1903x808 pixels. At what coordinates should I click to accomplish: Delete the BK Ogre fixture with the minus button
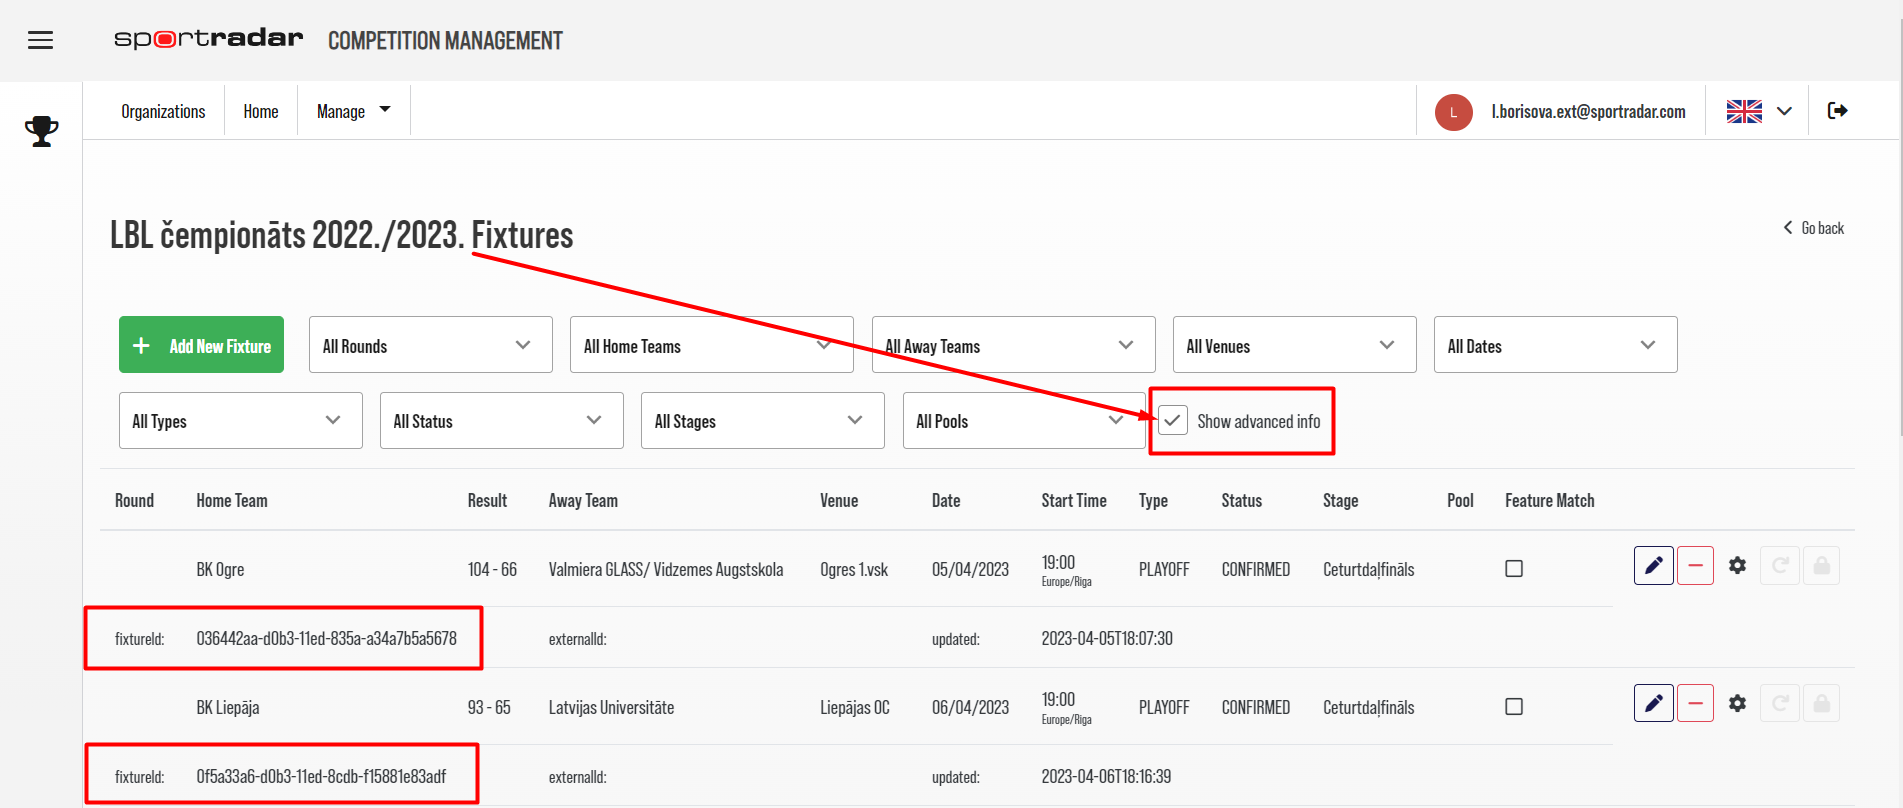point(1695,566)
